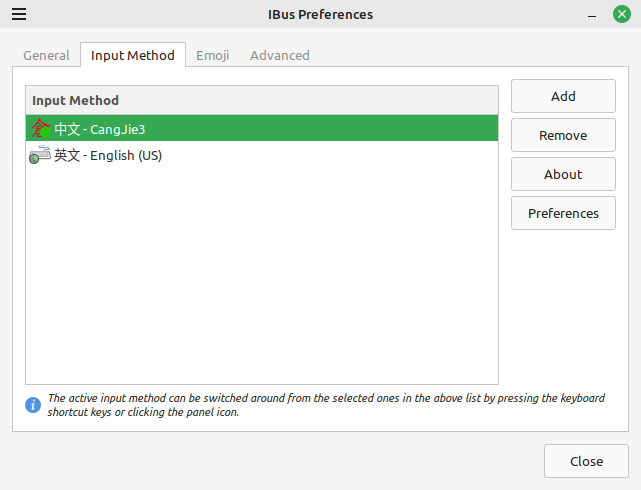Close the window with the green X icon

622,14
